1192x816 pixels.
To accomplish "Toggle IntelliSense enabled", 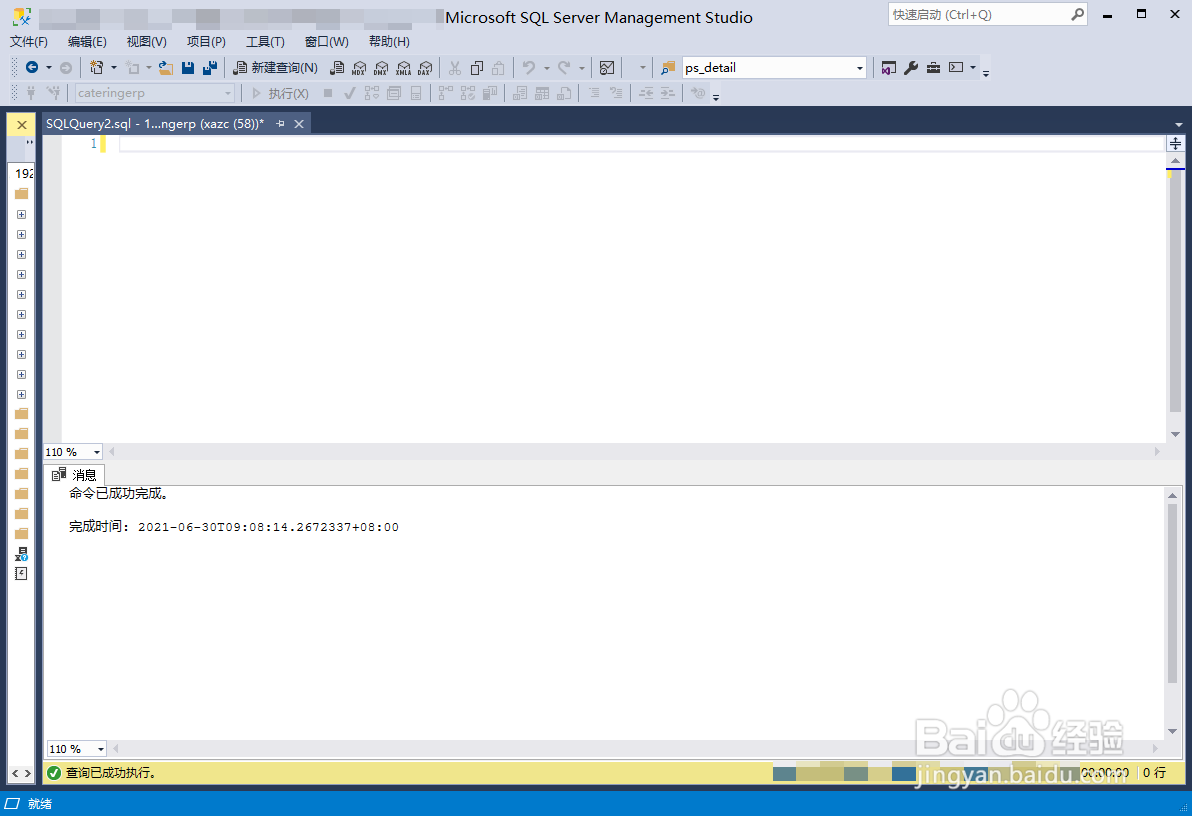I will click(x=416, y=93).
